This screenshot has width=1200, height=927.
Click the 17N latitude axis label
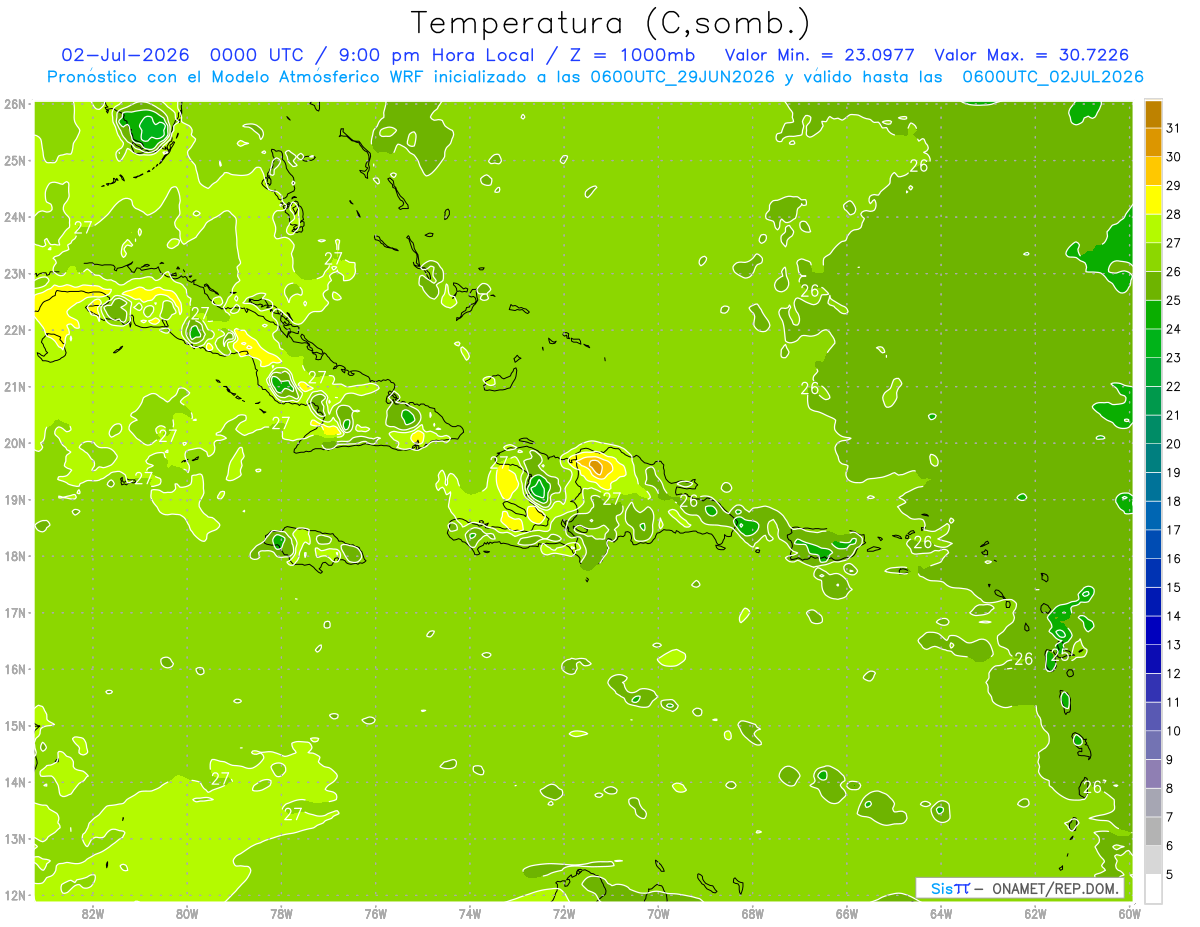[14, 612]
